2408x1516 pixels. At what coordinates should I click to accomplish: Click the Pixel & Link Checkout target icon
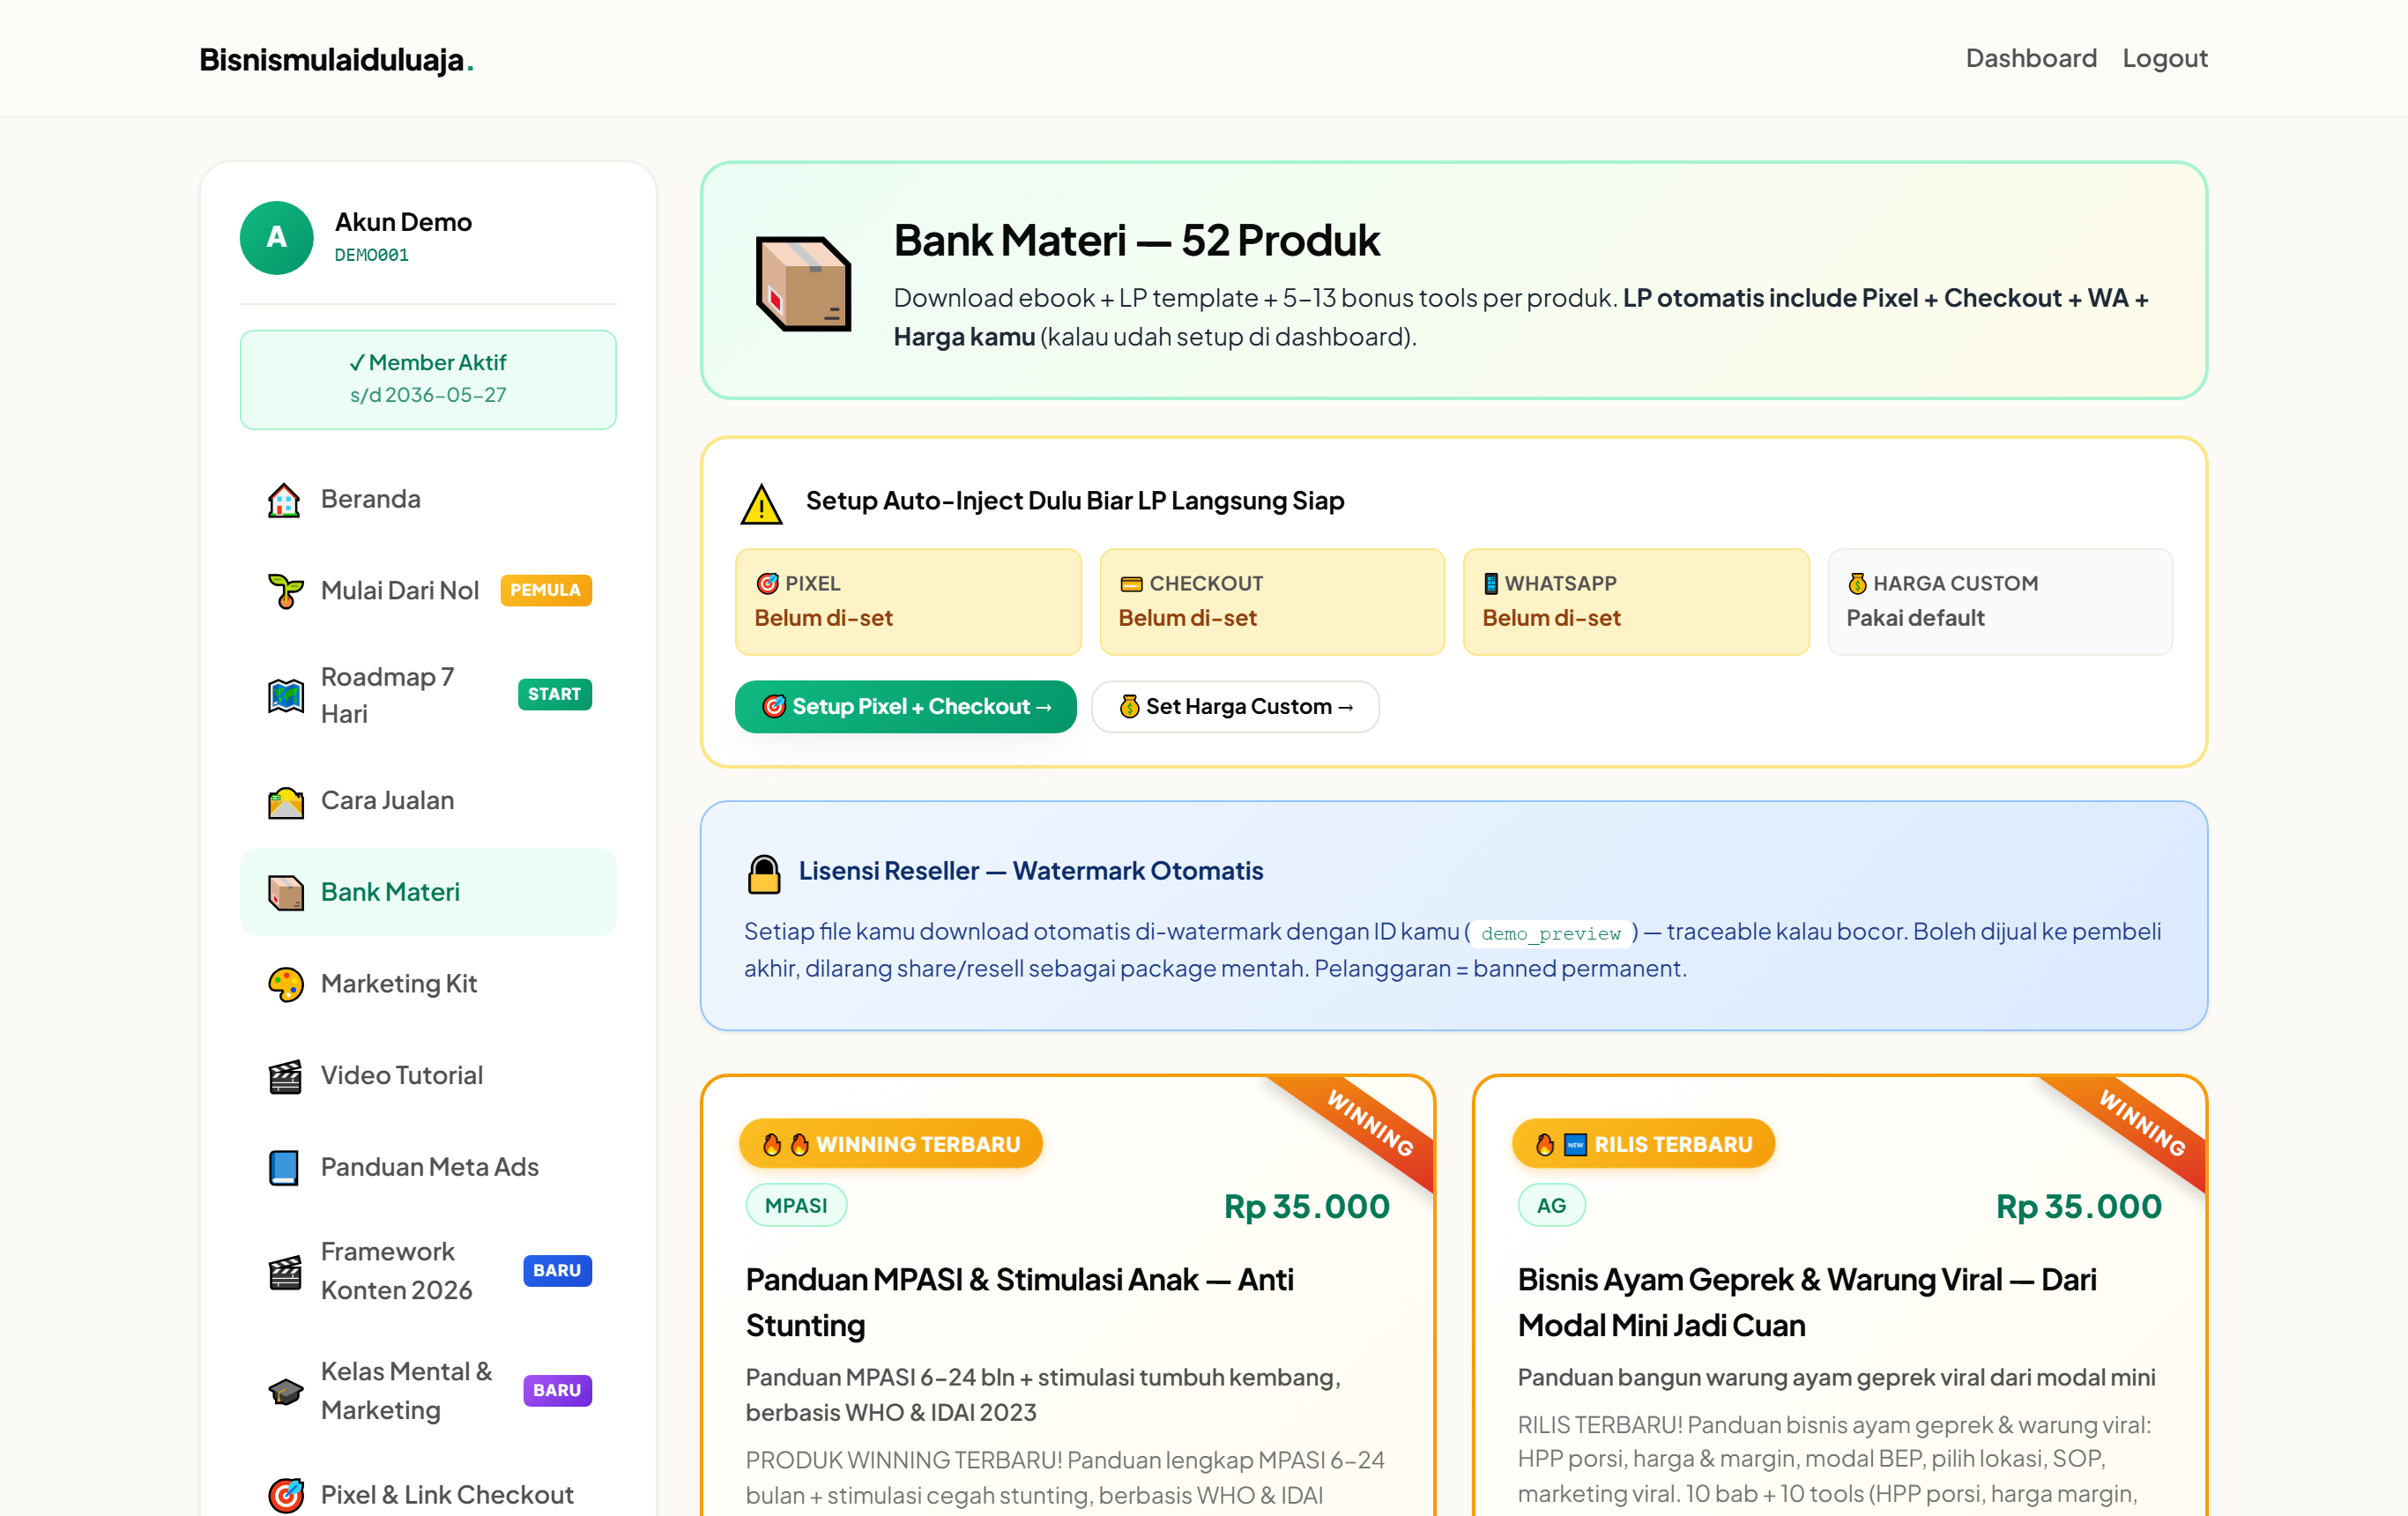tap(285, 1495)
